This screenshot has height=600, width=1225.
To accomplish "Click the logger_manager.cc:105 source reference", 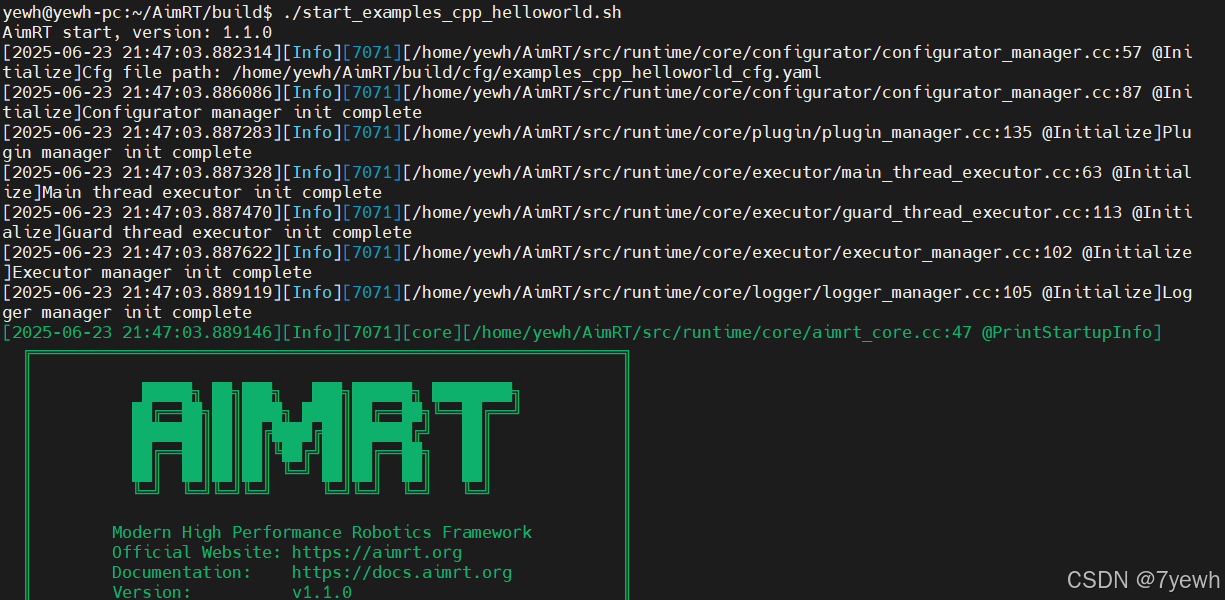I will pos(926,292).
